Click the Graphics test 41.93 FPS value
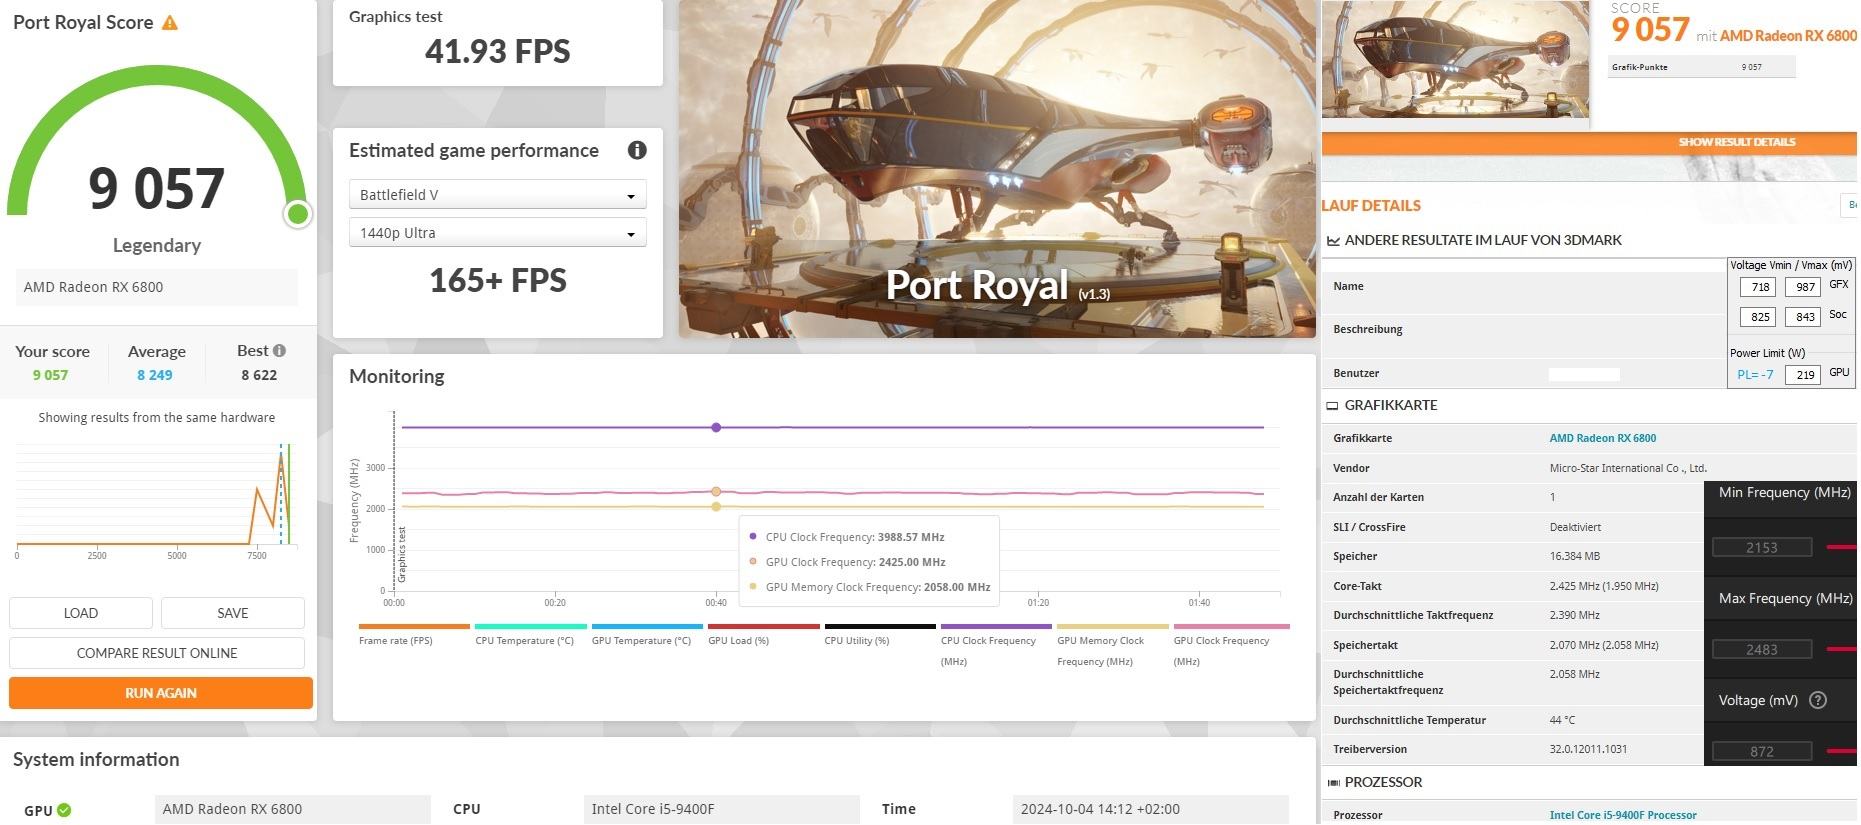The width and height of the screenshot is (1861, 825). [x=498, y=51]
